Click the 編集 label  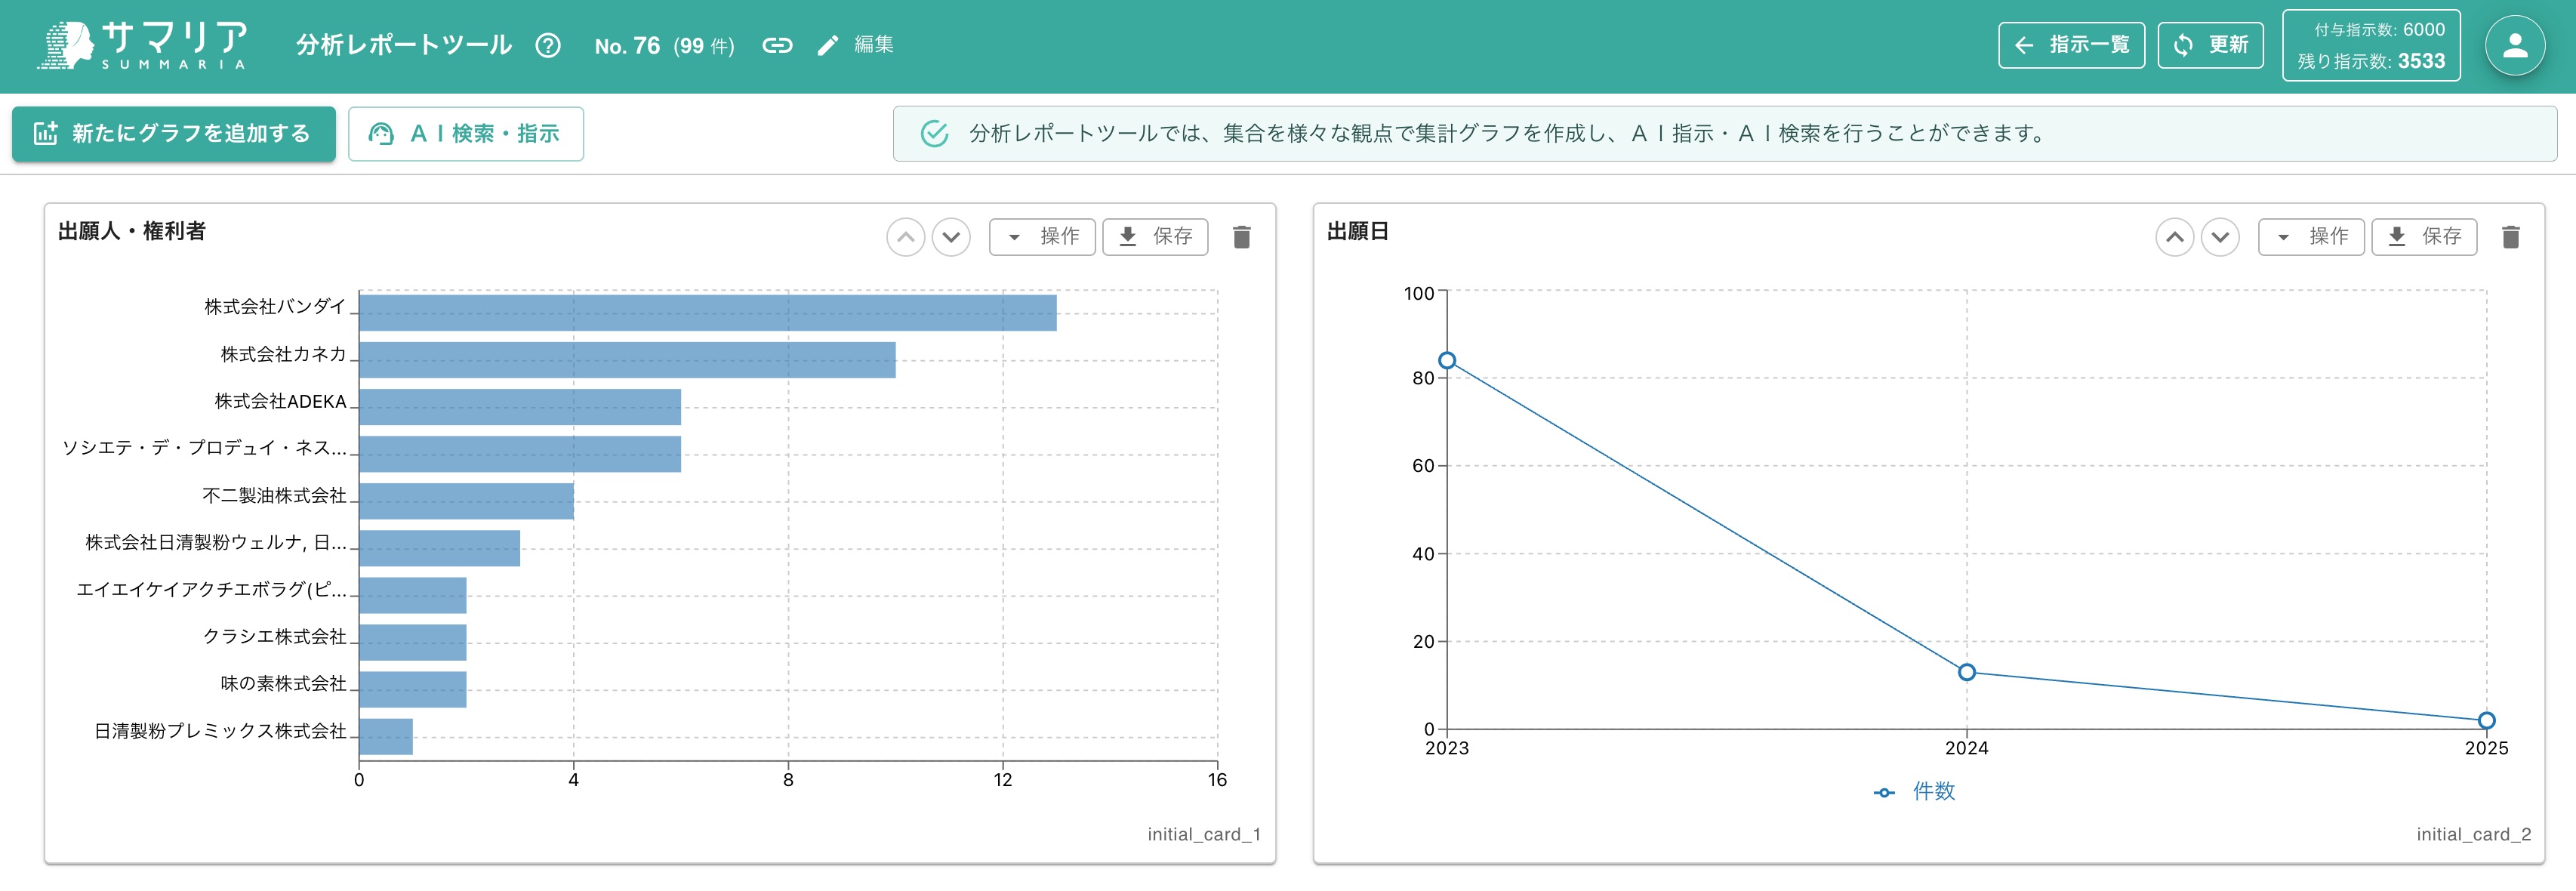pos(874,45)
